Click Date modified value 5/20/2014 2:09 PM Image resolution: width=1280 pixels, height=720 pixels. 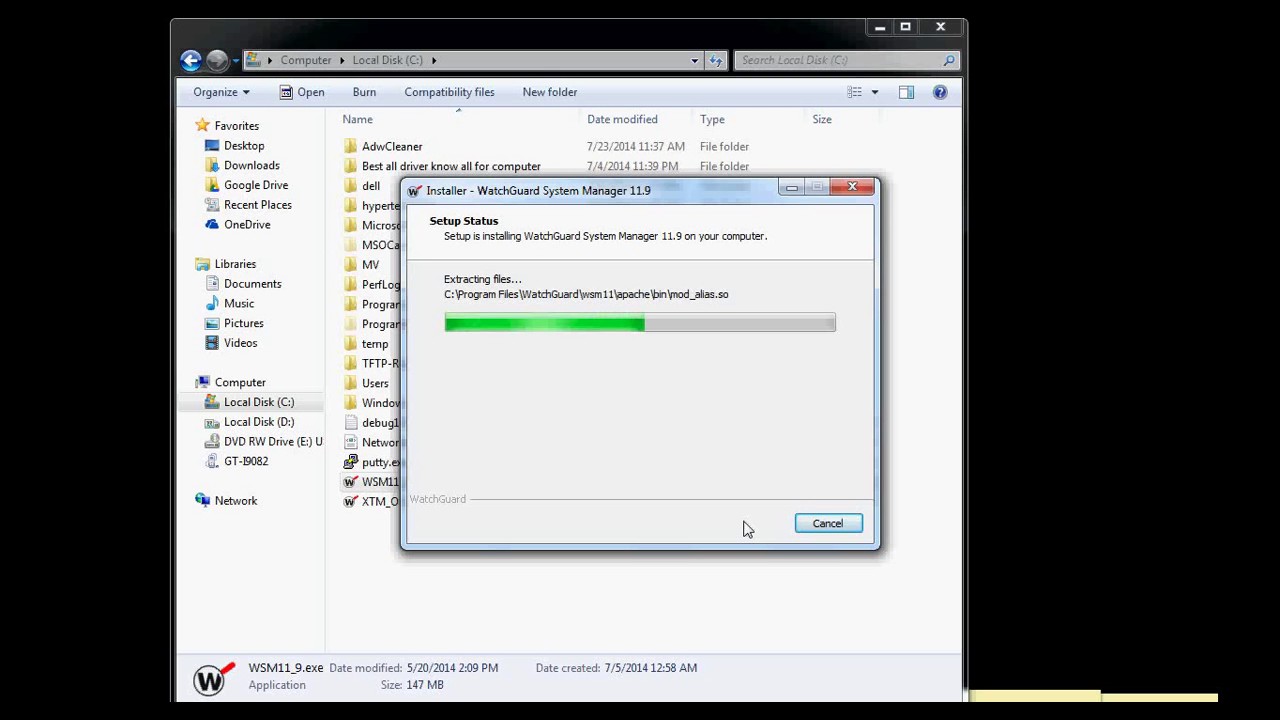pos(452,668)
